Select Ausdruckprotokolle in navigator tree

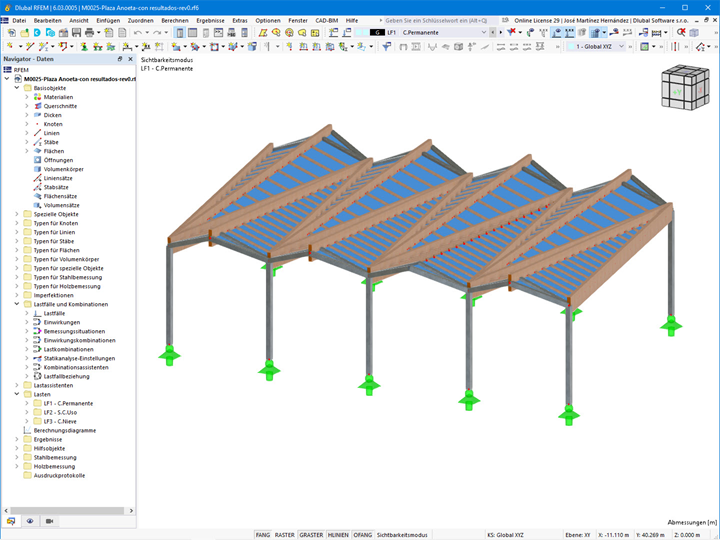(x=59, y=475)
